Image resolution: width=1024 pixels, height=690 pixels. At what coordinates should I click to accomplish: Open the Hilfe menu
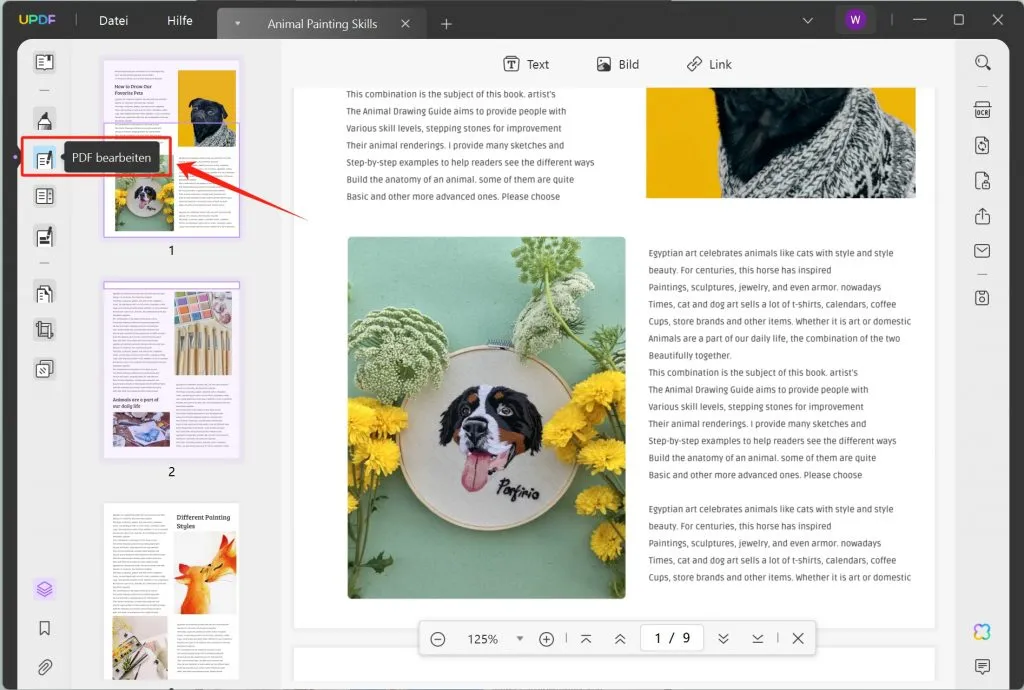(x=180, y=20)
